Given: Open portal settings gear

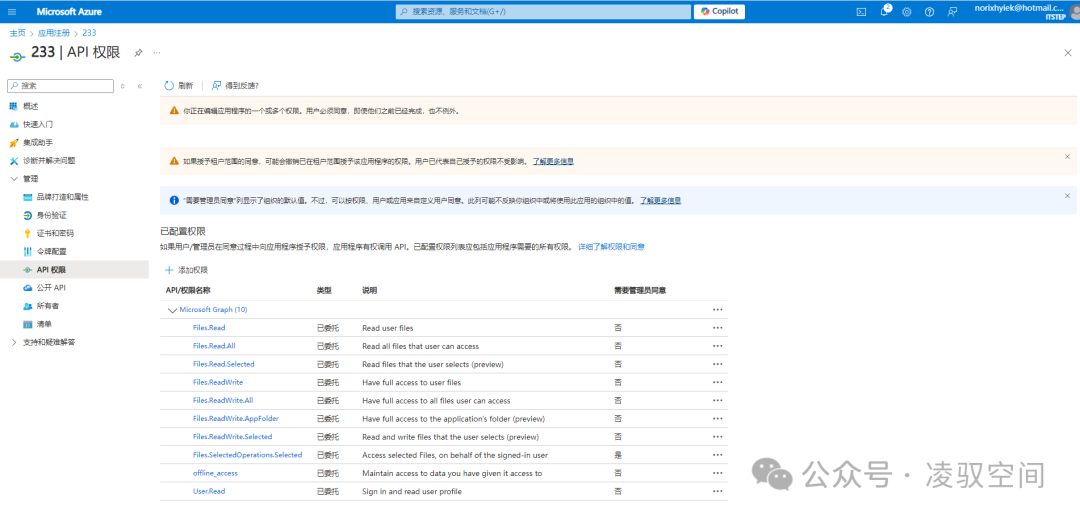Looking at the screenshot, I should (907, 11).
